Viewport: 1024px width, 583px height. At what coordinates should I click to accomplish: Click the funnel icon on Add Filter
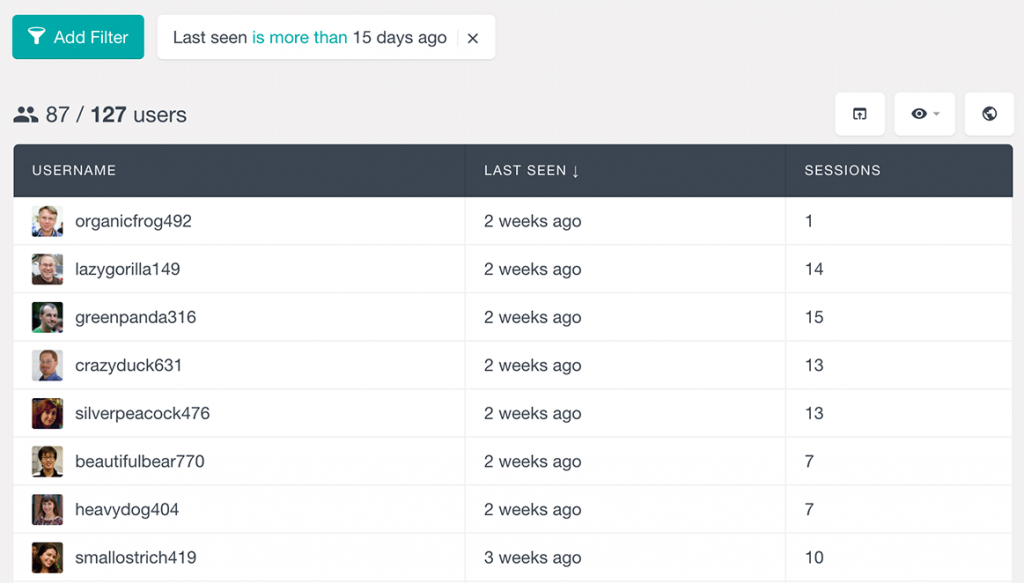(38, 36)
